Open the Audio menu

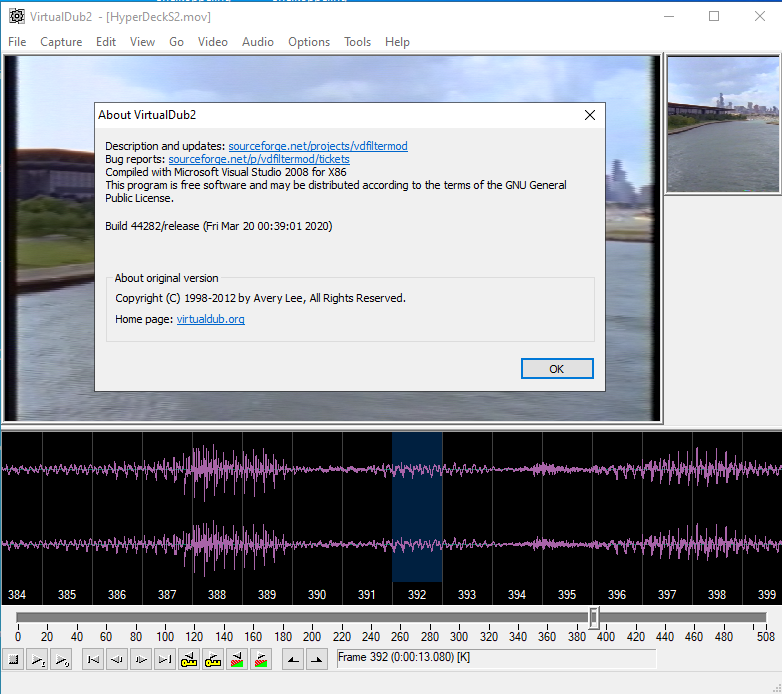click(257, 42)
